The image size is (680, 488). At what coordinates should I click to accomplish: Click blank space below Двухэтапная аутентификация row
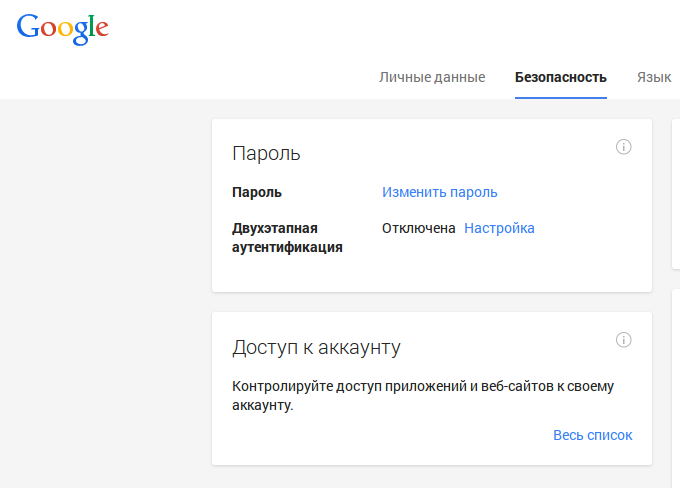click(432, 273)
